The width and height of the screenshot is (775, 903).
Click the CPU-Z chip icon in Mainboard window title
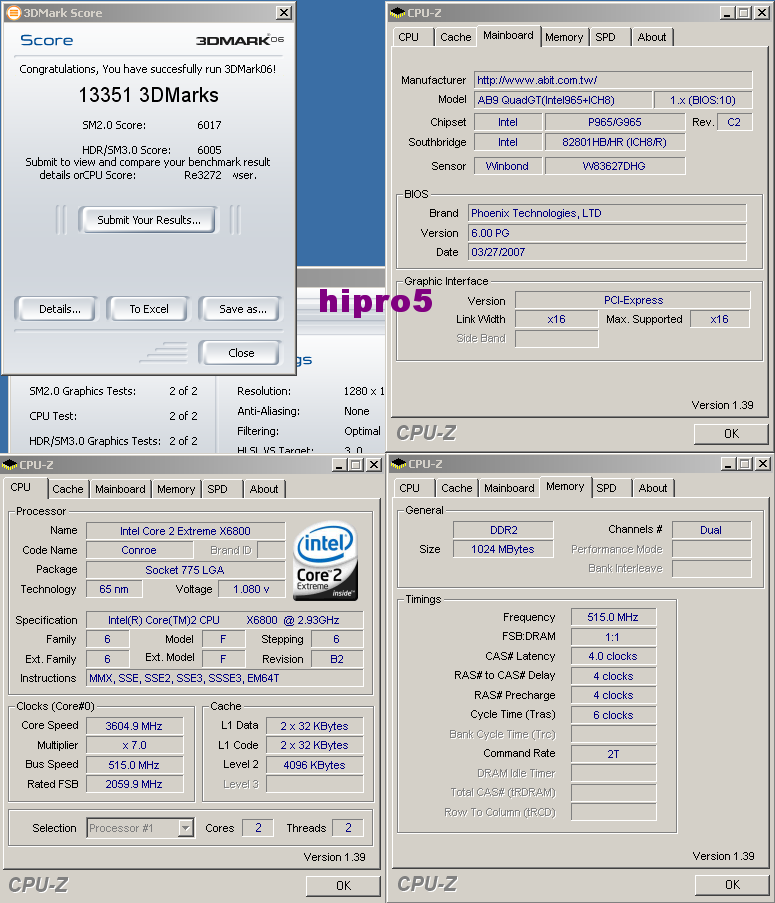pyautogui.click(x=398, y=13)
